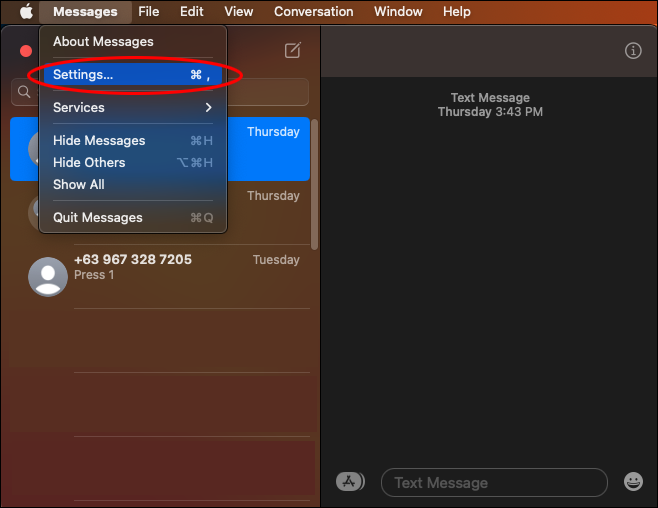Open the Messages menu bar item
The width and height of the screenshot is (658, 508).
tap(85, 11)
